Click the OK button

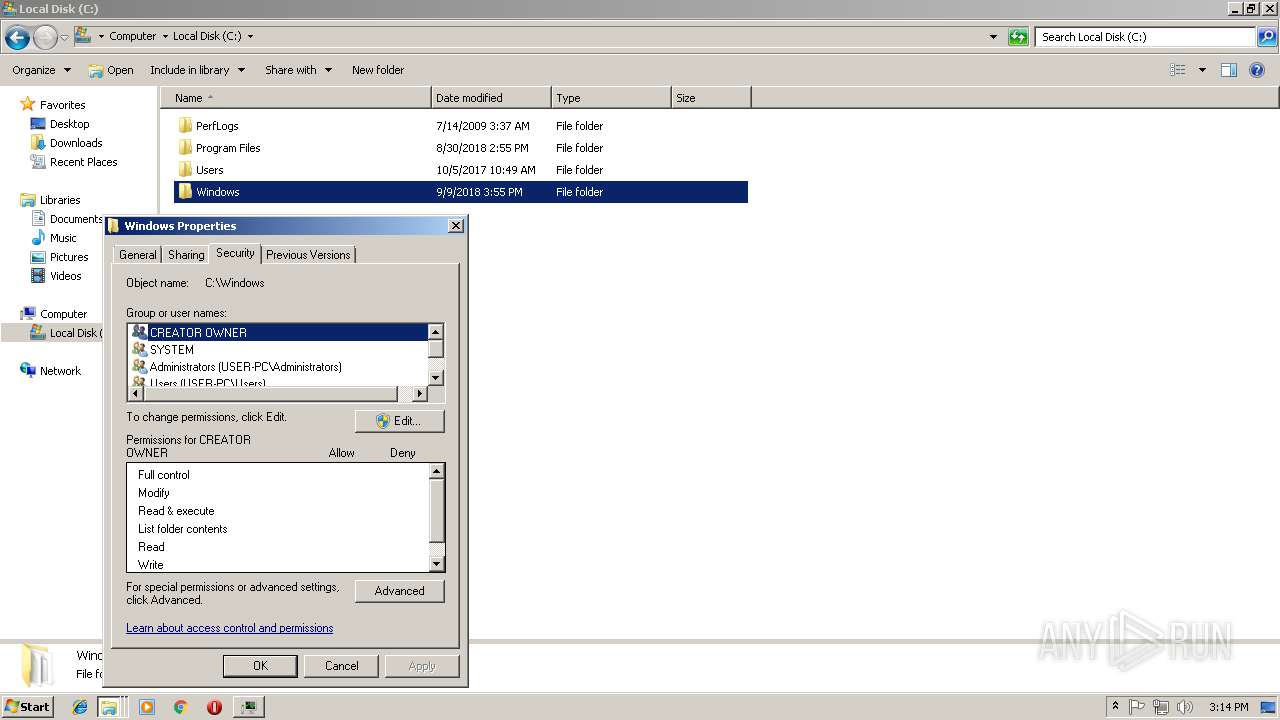point(260,666)
